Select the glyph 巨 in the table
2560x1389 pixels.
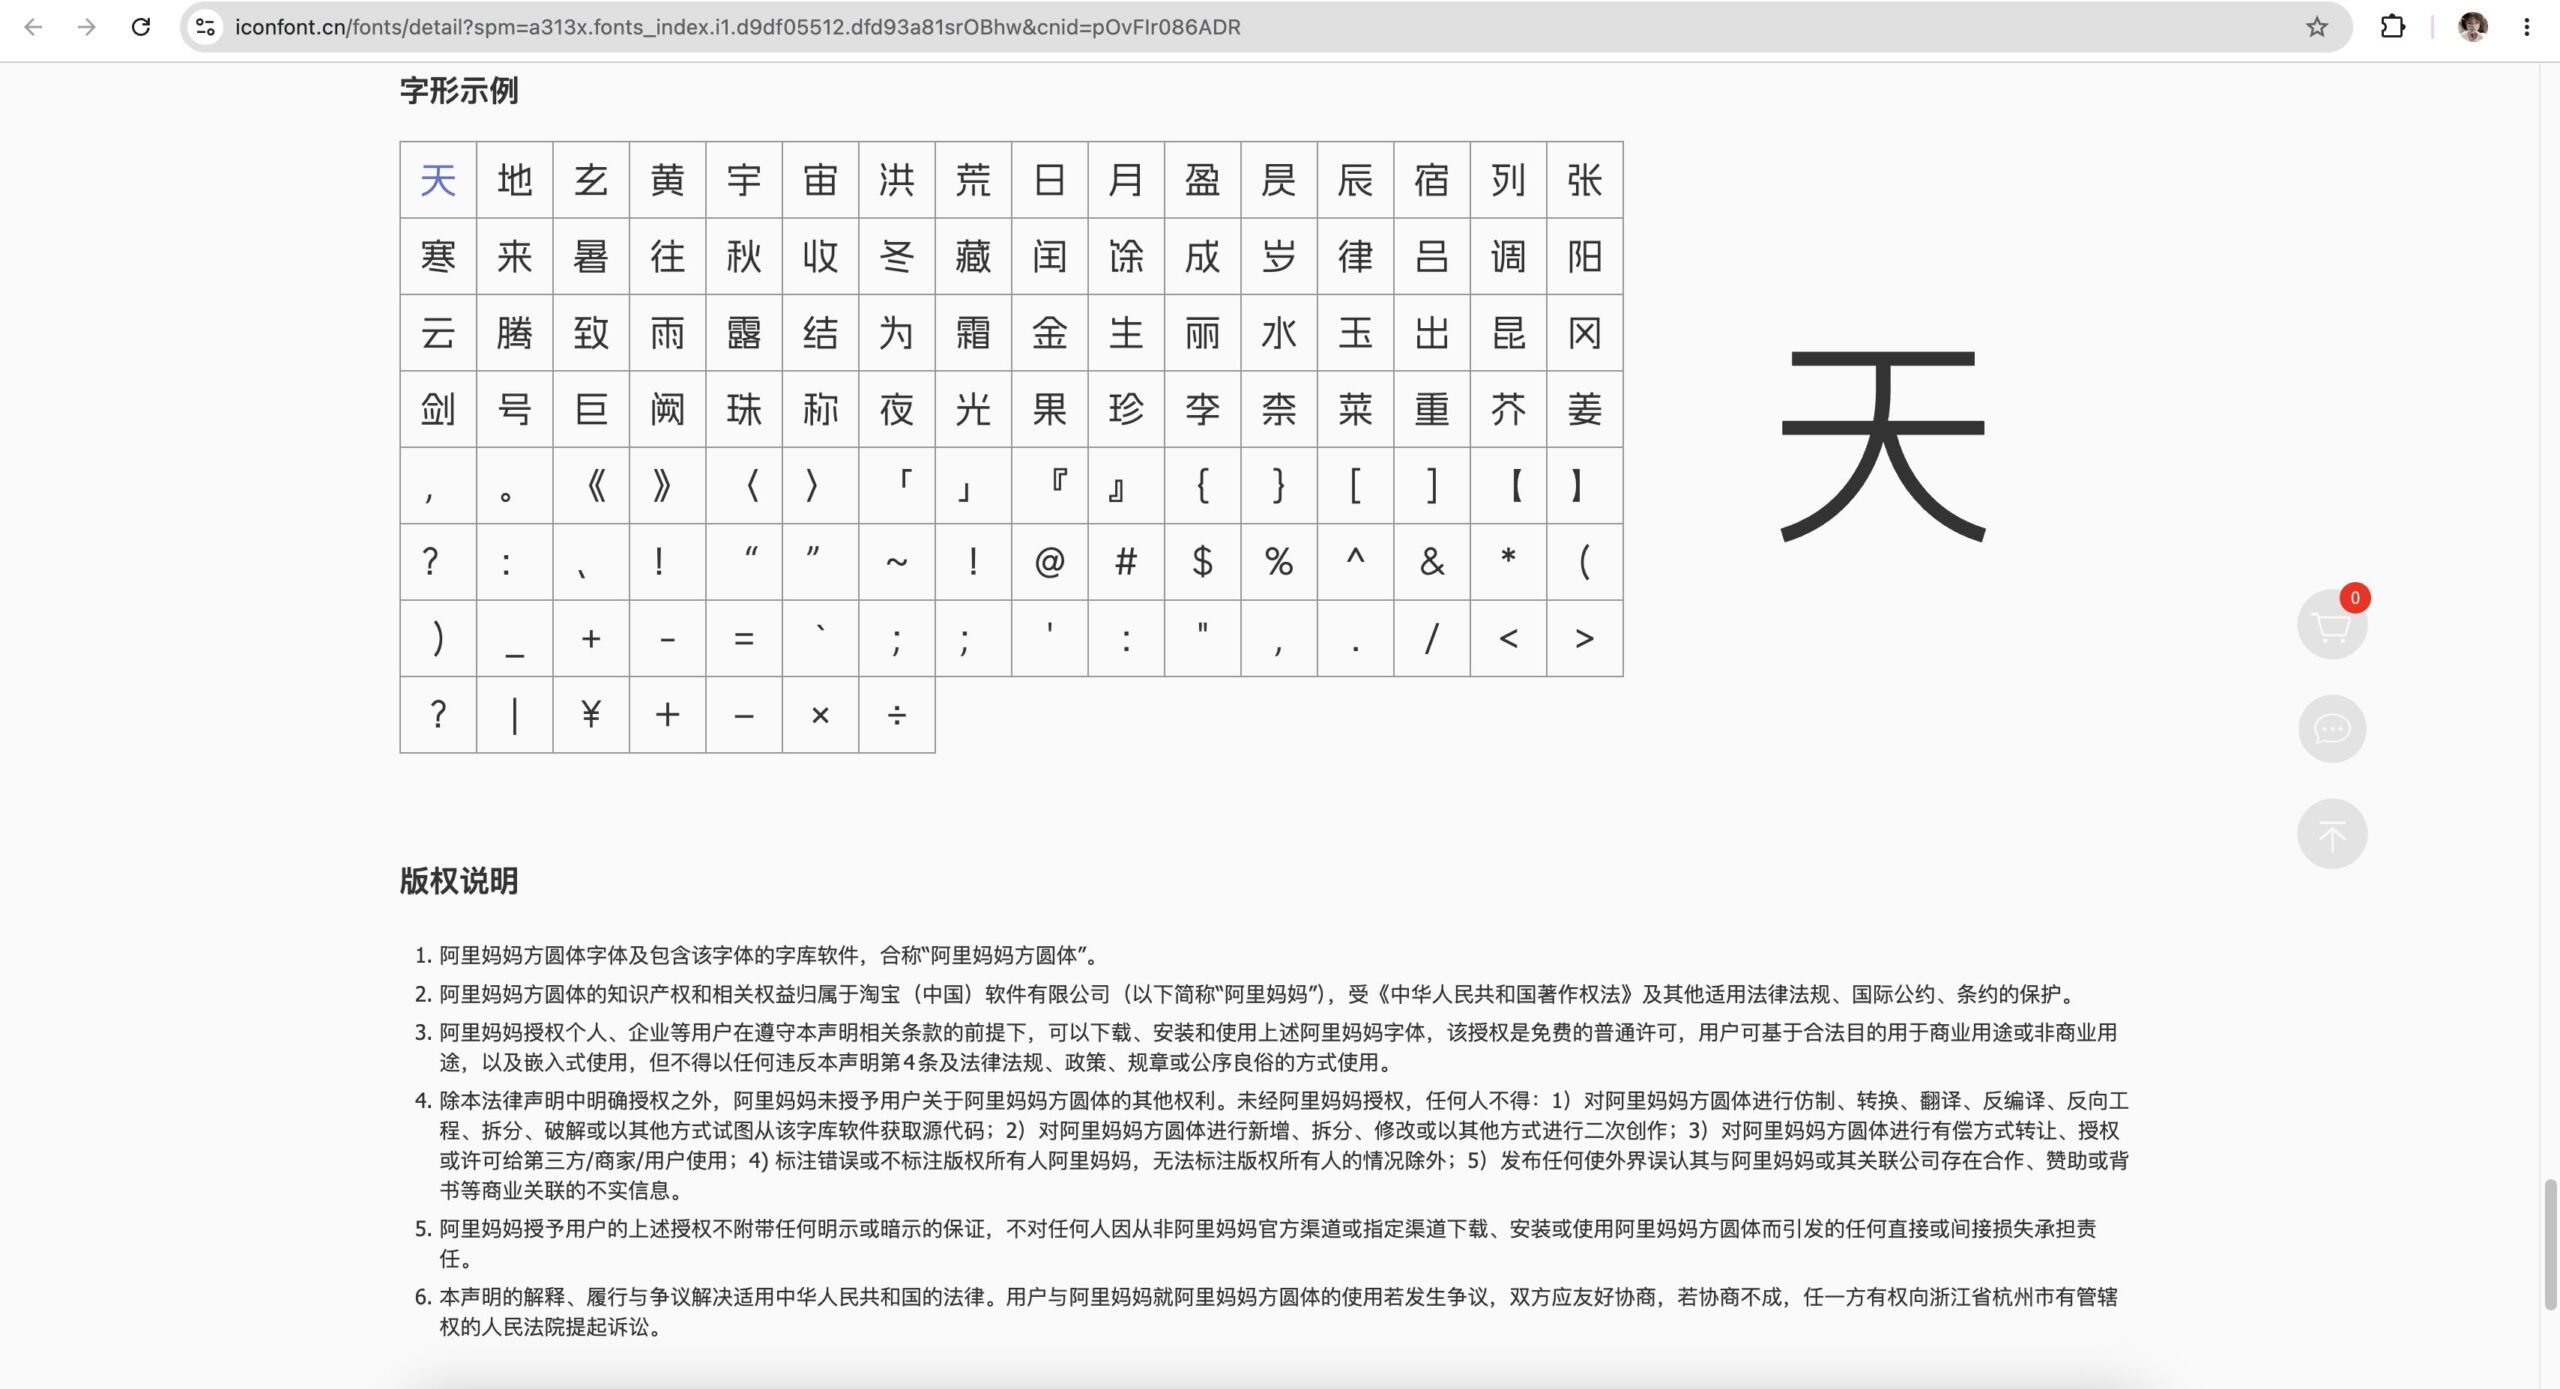[591, 409]
